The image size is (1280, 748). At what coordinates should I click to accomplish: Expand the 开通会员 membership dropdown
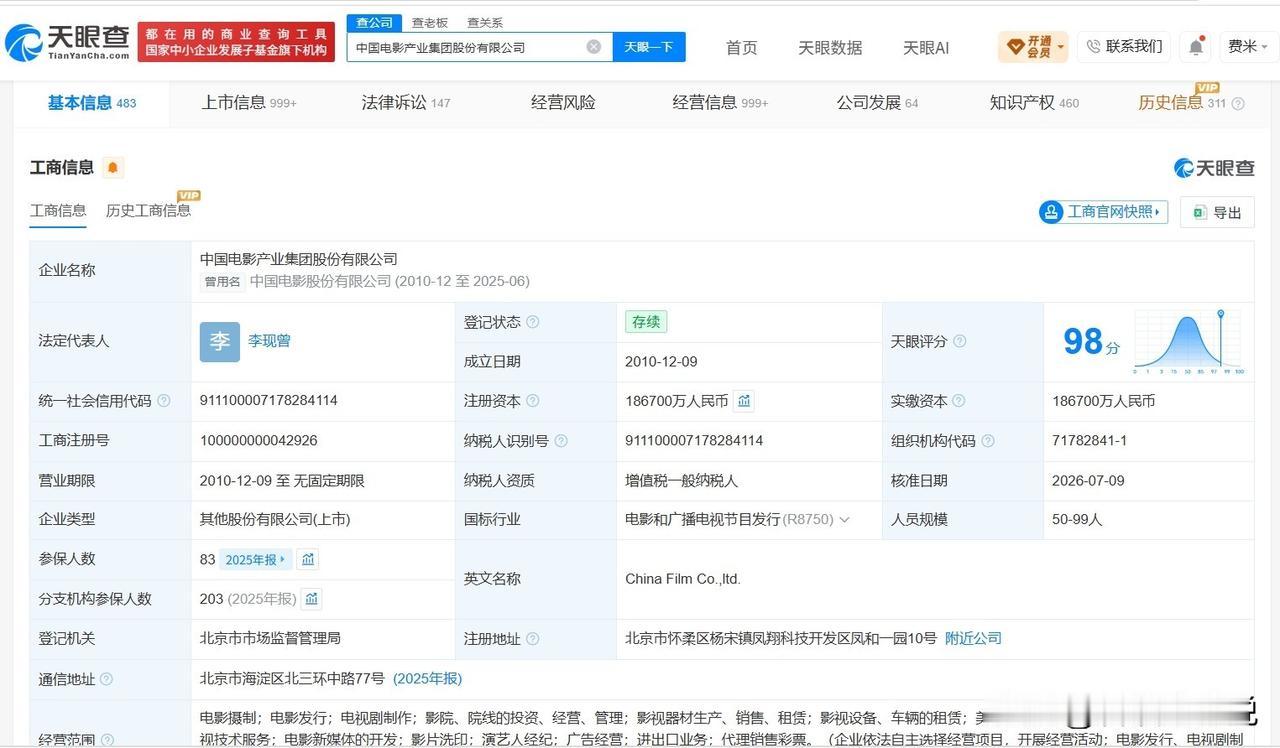(1033, 47)
